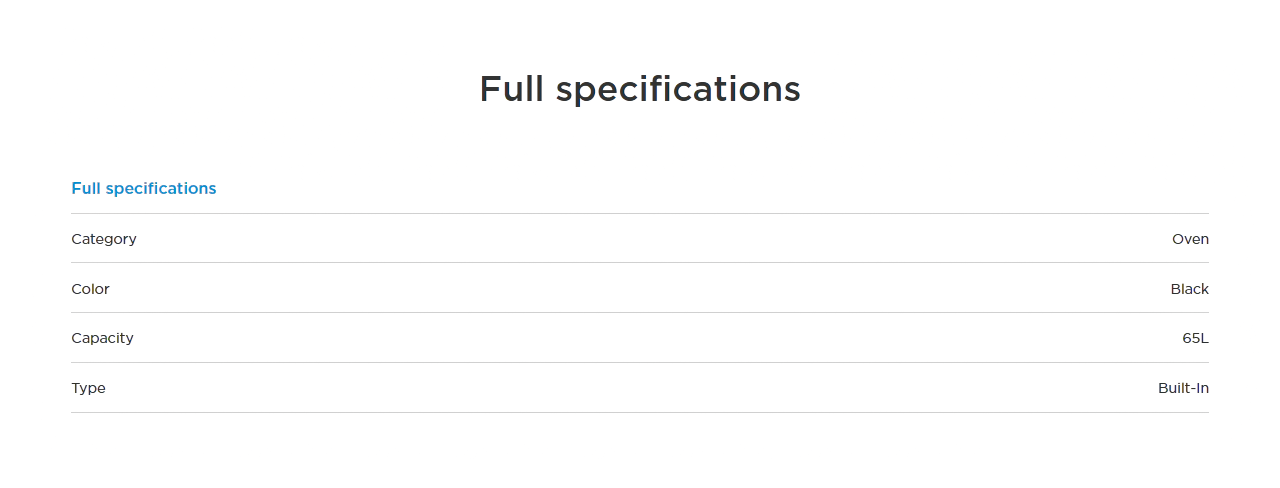Click the Color label

pyautogui.click(x=90, y=289)
